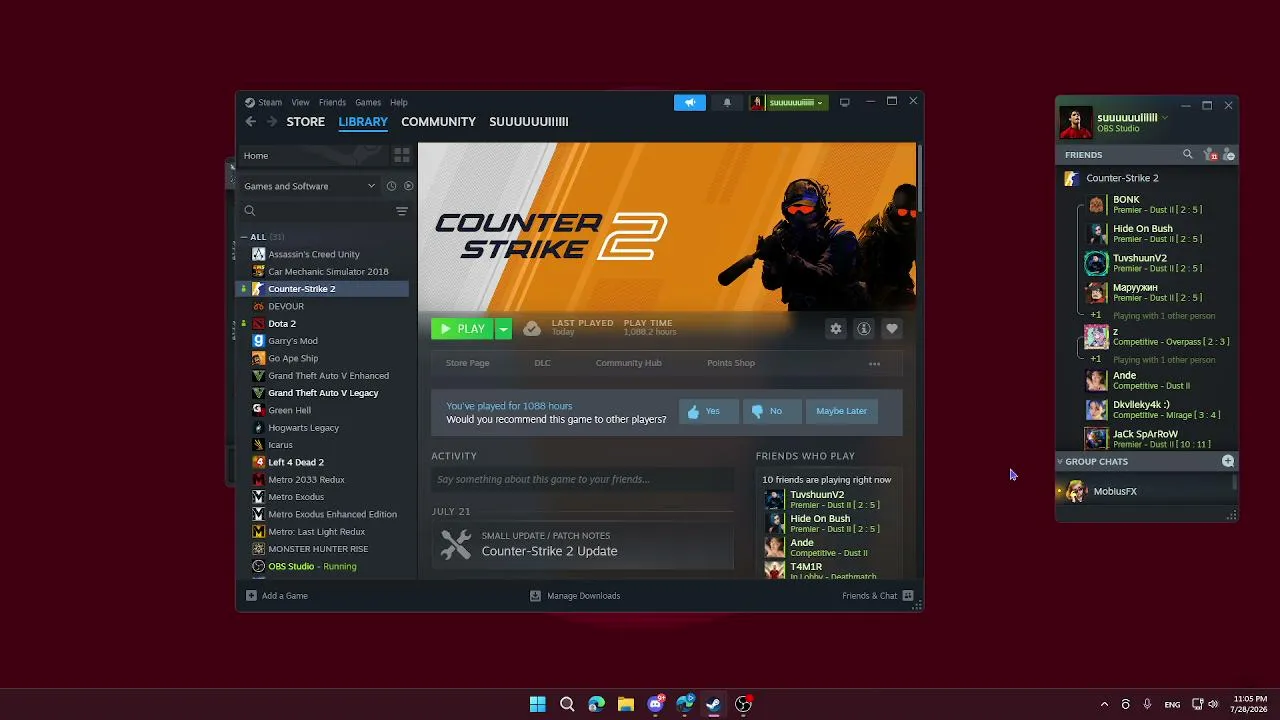1280x720 pixels.
Task: Open Windows taskbar search
Action: tap(567, 704)
